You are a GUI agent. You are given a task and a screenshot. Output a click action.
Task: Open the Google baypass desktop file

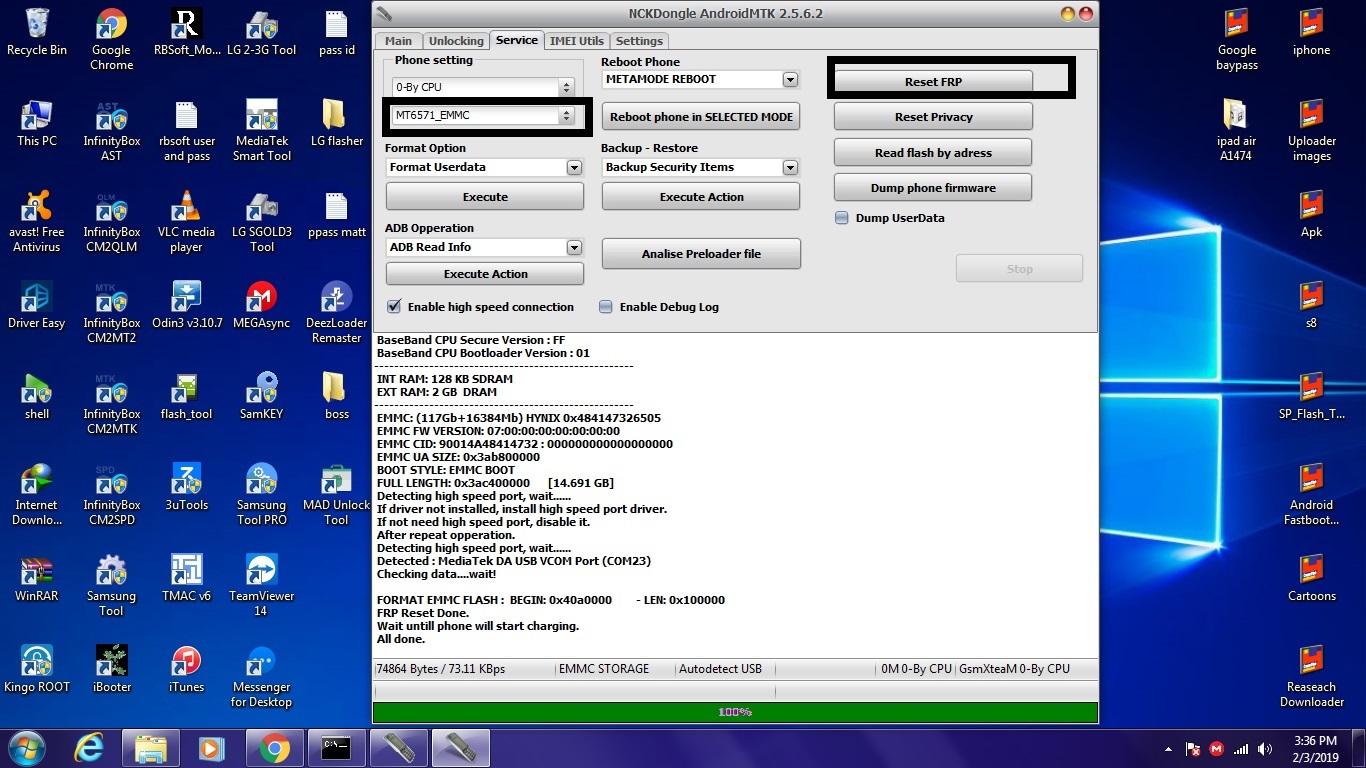[1237, 40]
